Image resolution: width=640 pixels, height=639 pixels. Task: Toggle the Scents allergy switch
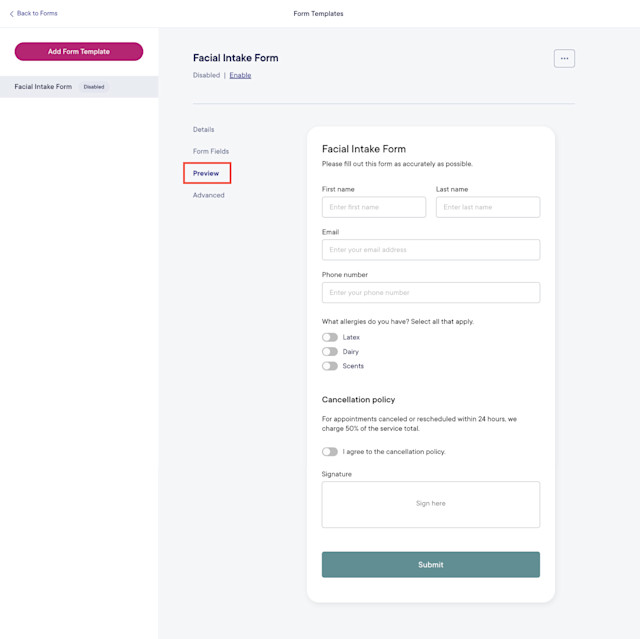(330, 366)
